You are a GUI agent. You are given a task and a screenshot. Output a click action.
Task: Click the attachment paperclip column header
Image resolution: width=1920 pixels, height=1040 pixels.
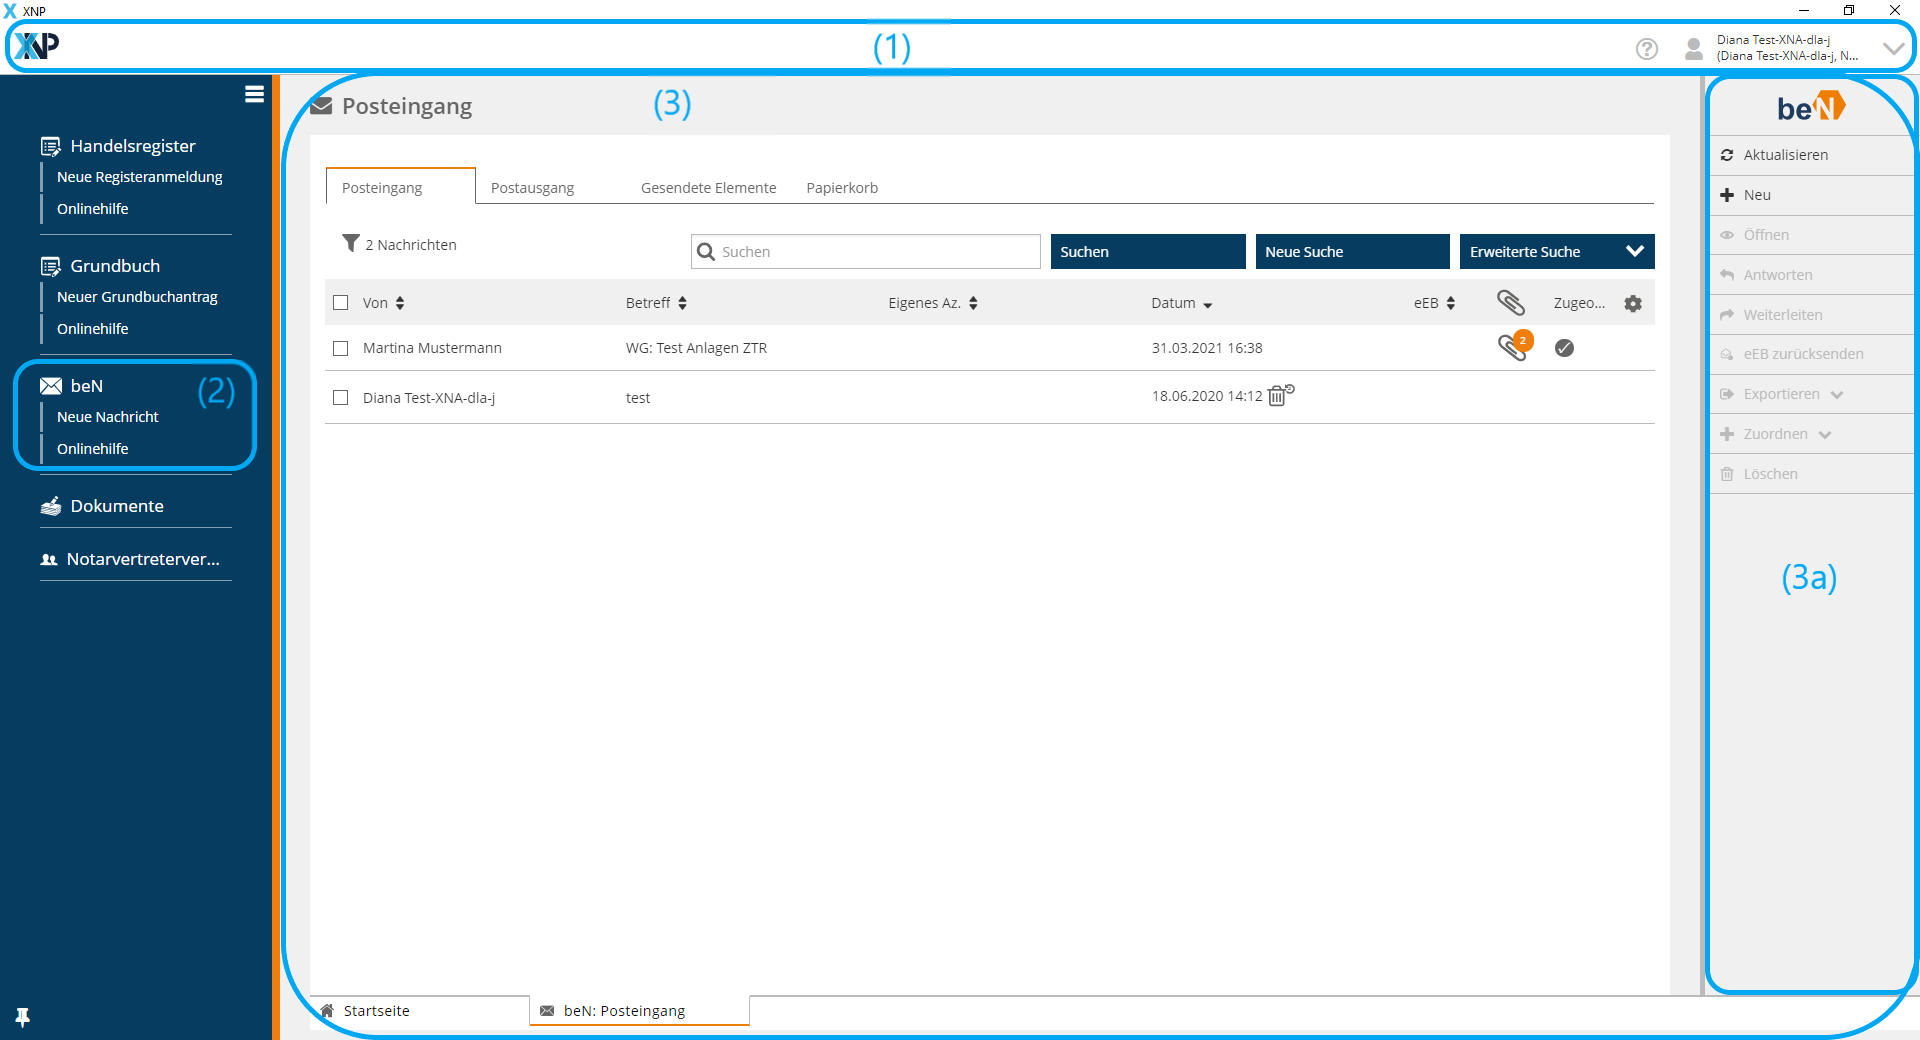[x=1510, y=302]
